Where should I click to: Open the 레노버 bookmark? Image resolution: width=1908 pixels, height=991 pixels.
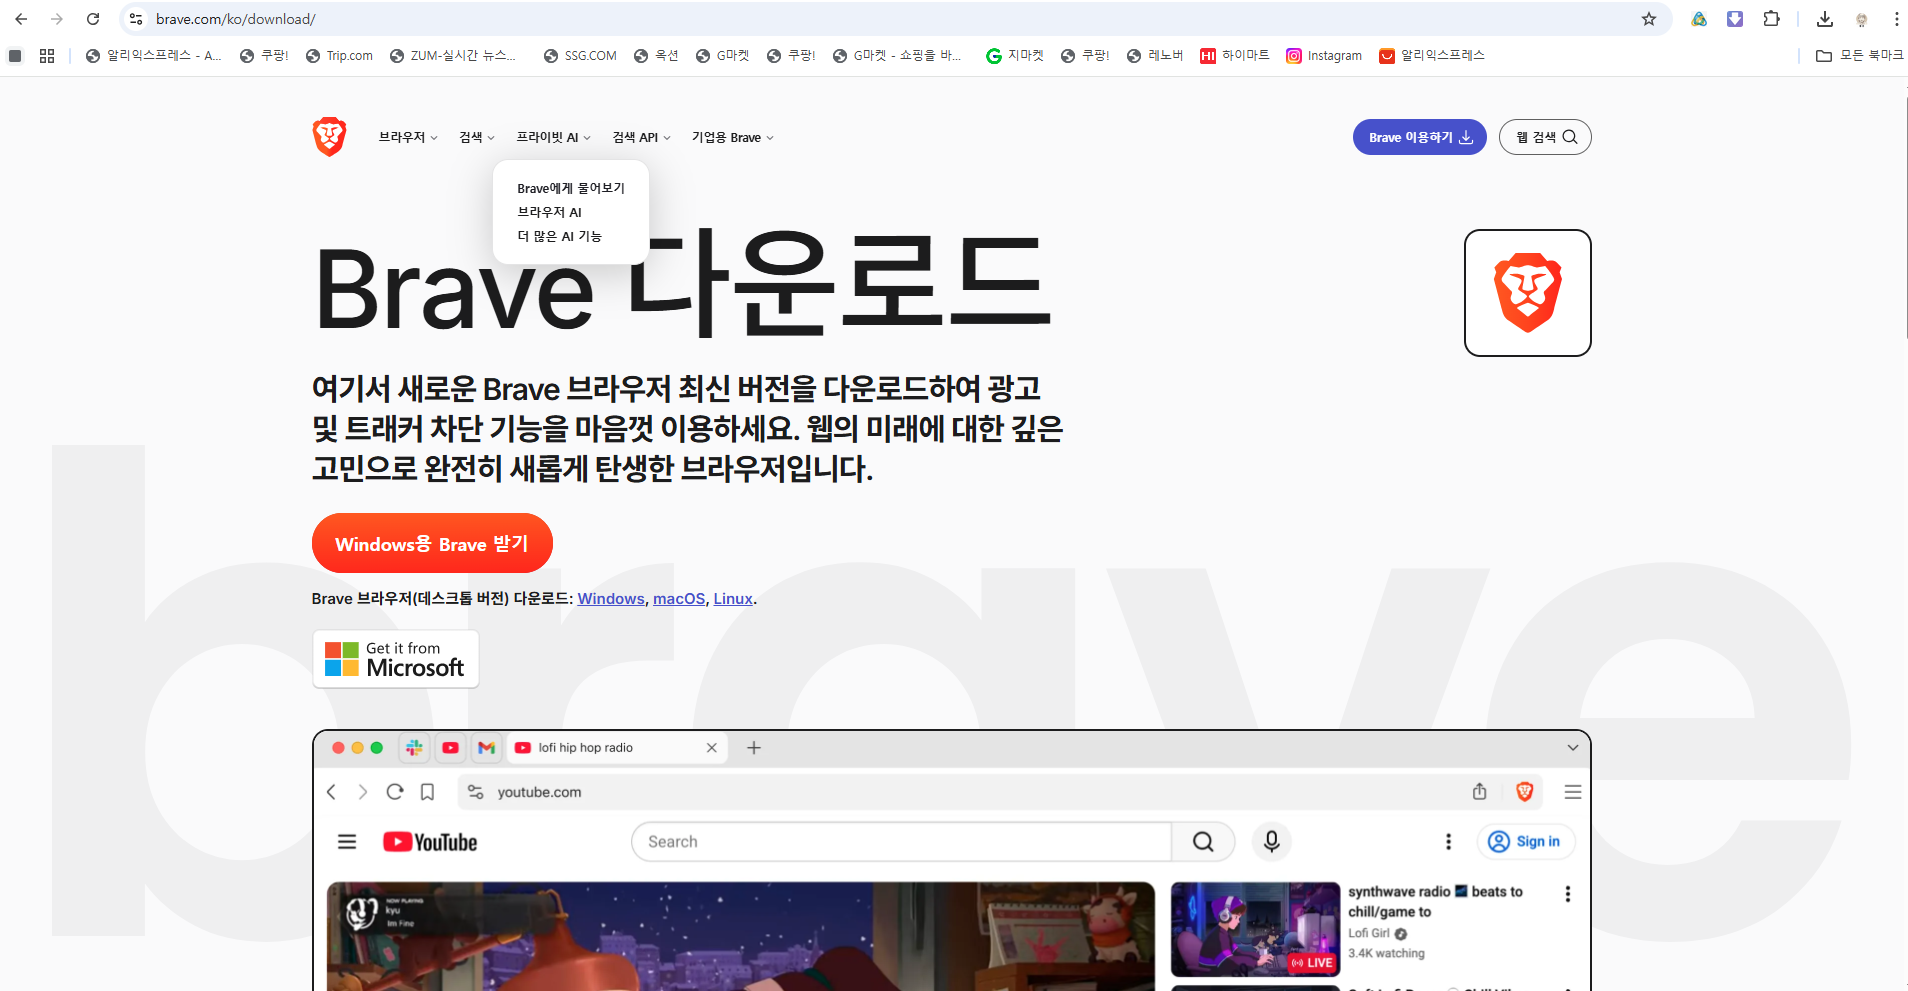(1155, 56)
